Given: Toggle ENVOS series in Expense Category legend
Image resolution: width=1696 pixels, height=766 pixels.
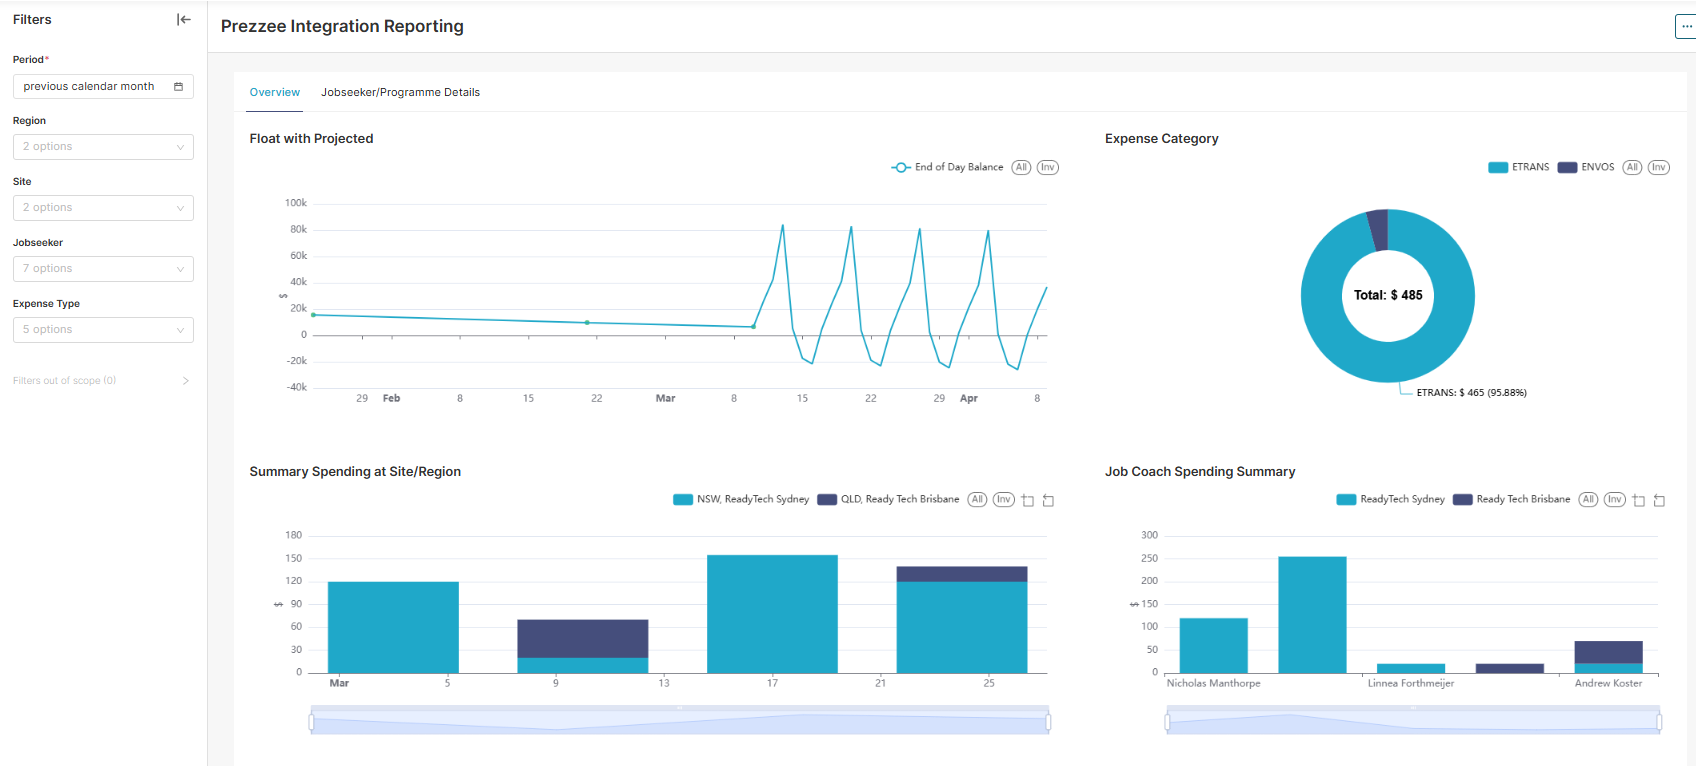Looking at the screenshot, I should (1586, 167).
